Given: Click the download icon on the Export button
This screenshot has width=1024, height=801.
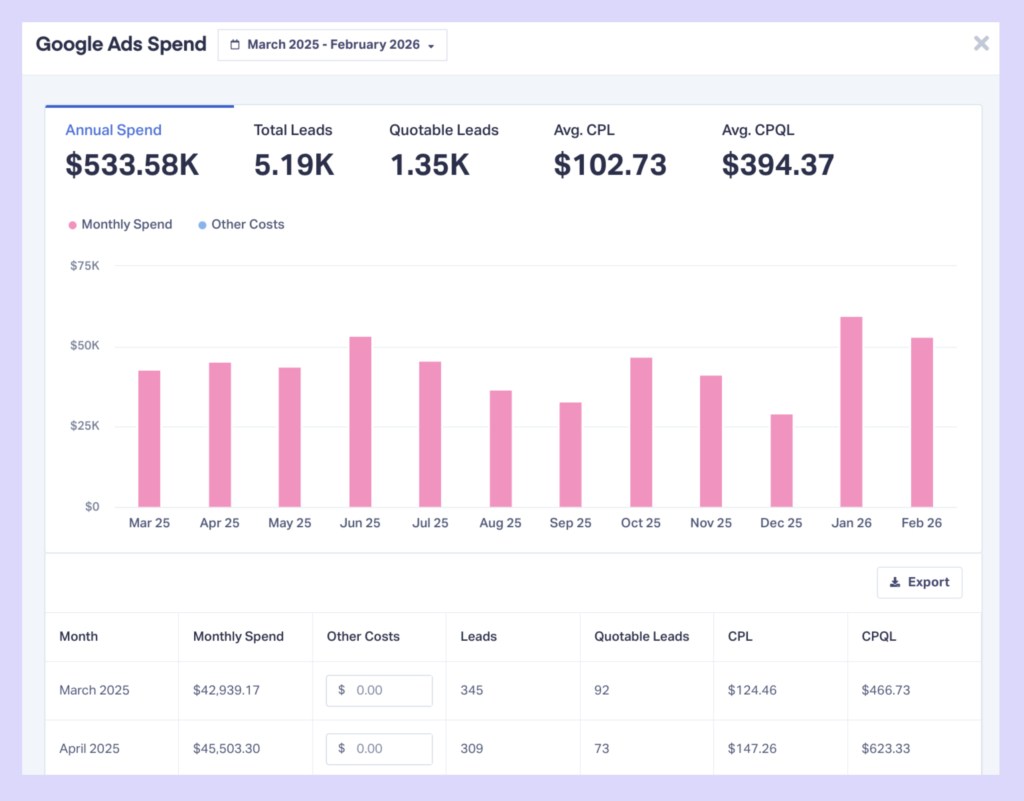Looking at the screenshot, I should 896,582.
